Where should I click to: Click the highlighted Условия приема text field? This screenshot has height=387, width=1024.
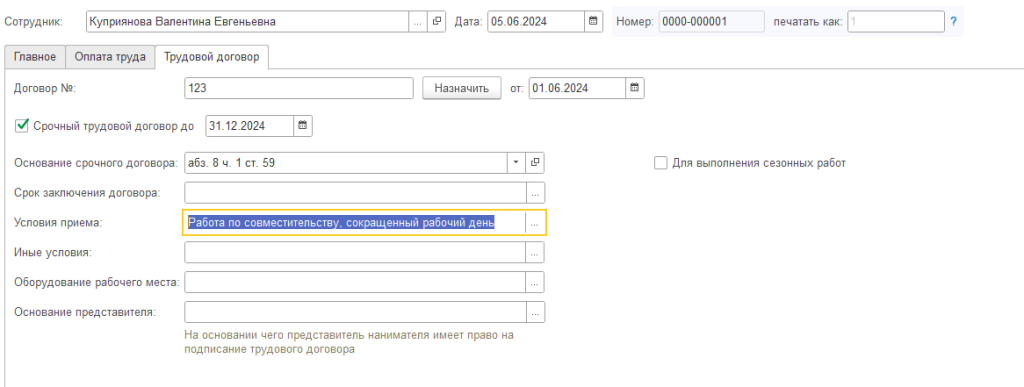click(355, 223)
